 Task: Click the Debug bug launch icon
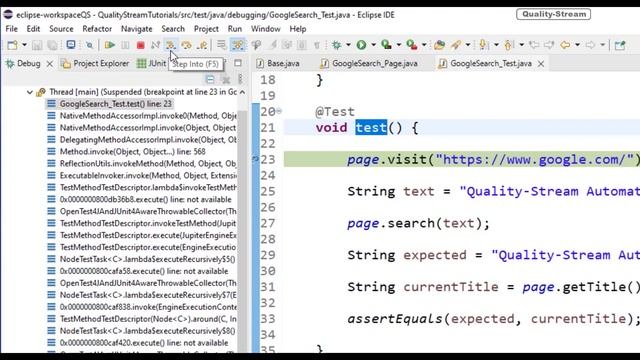(x=336, y=45)
